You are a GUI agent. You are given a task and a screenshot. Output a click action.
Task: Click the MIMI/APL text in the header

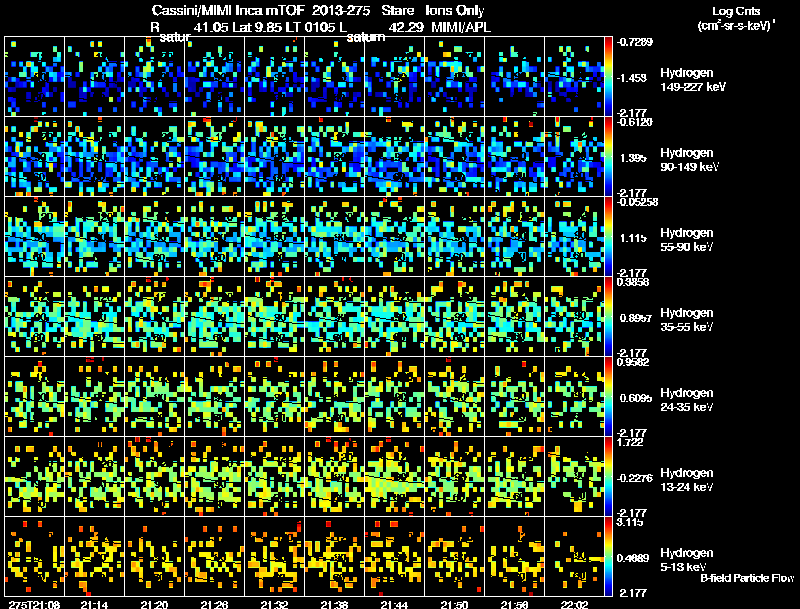tap(461, 27)
